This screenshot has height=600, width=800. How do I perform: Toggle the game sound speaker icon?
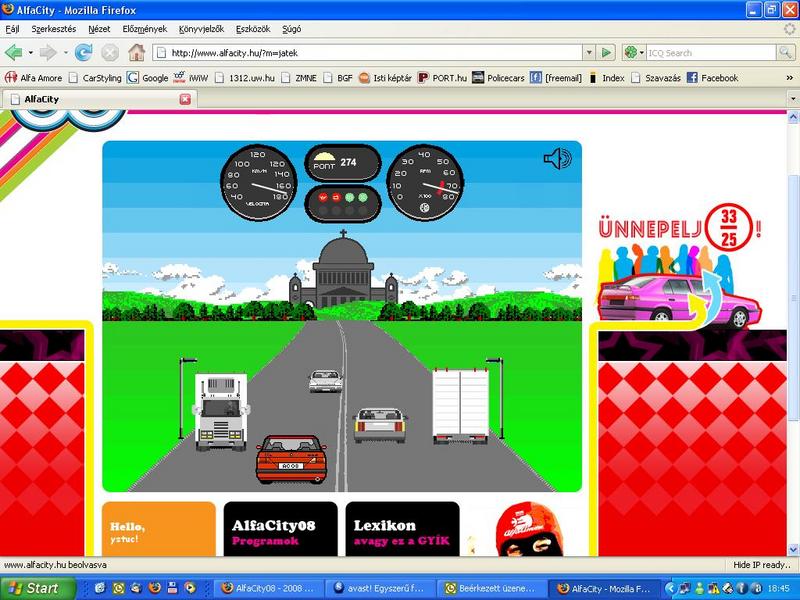558,159
